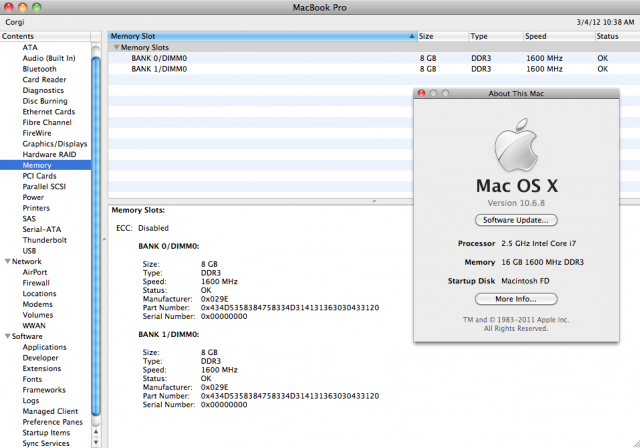Collapse the Software section in Contents

coord(7,336)
